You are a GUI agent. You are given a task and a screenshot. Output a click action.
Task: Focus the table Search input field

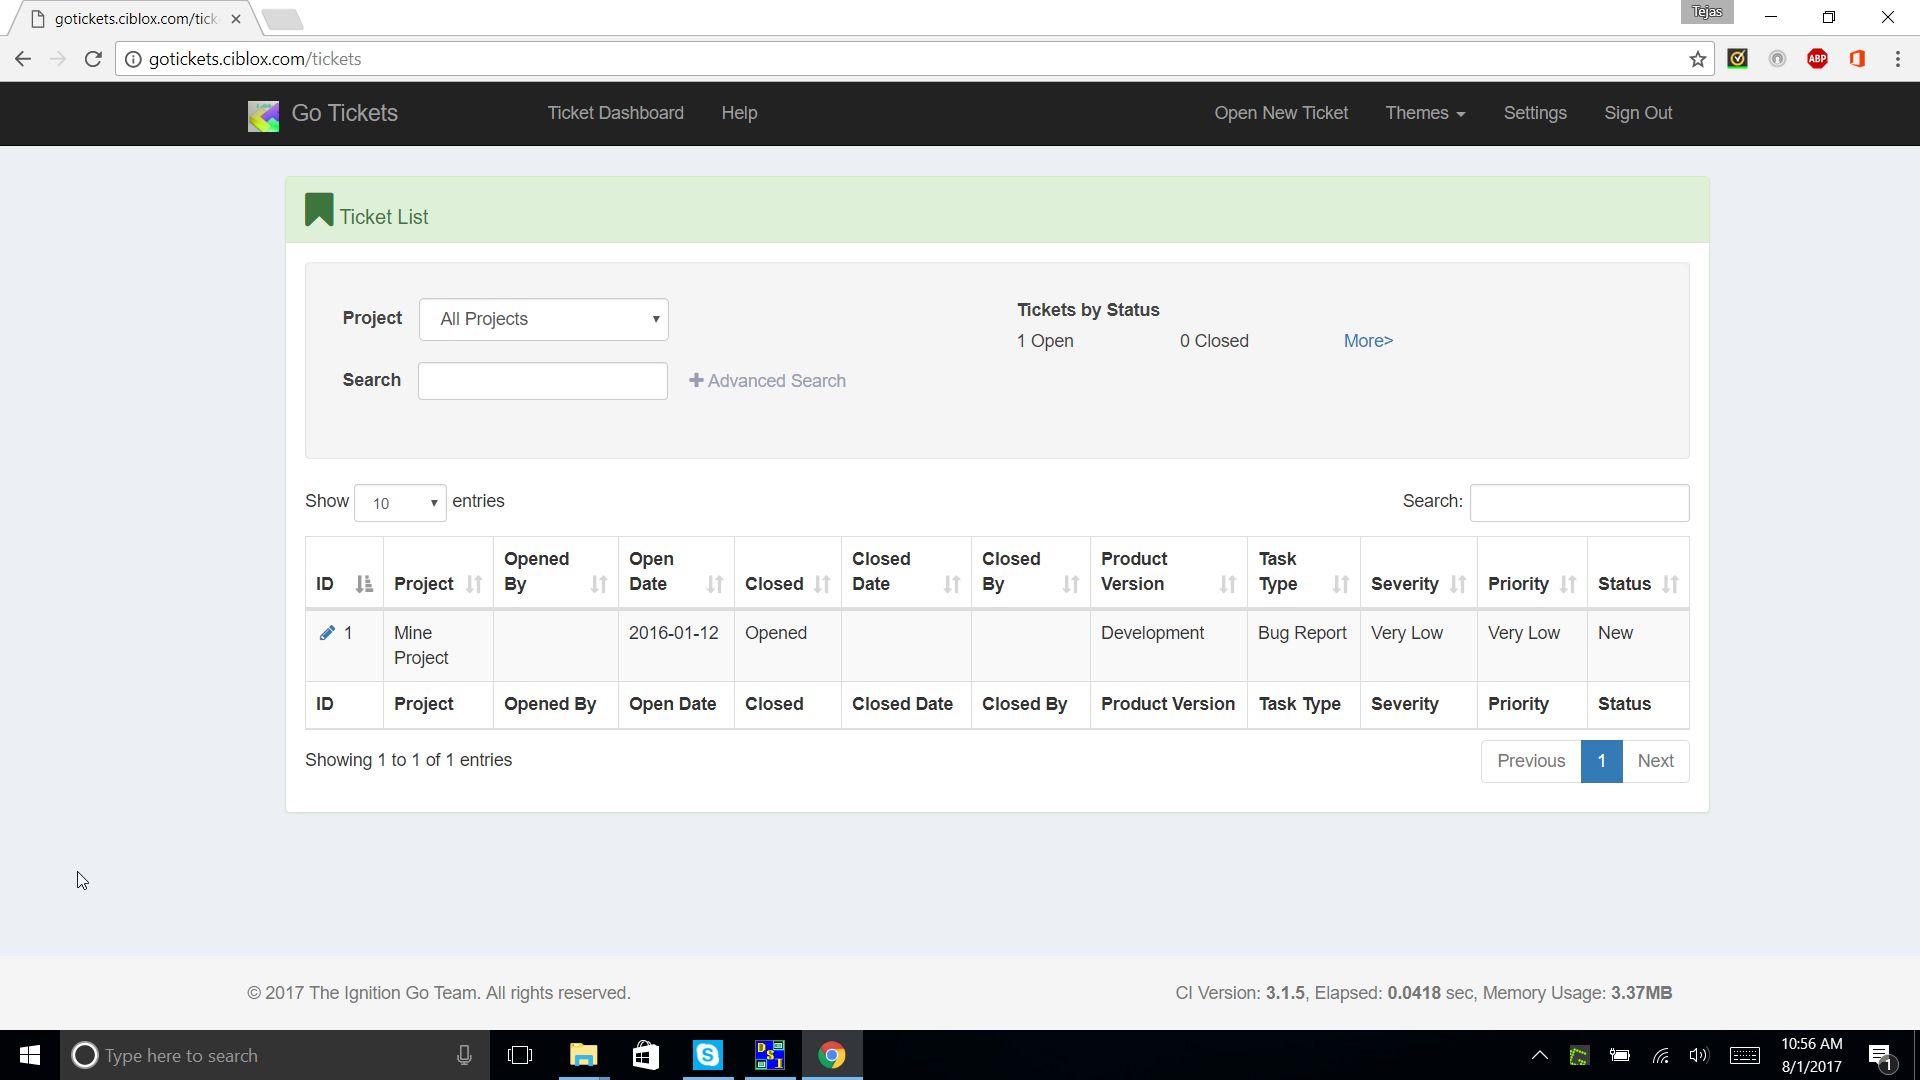click(1578, 503)
